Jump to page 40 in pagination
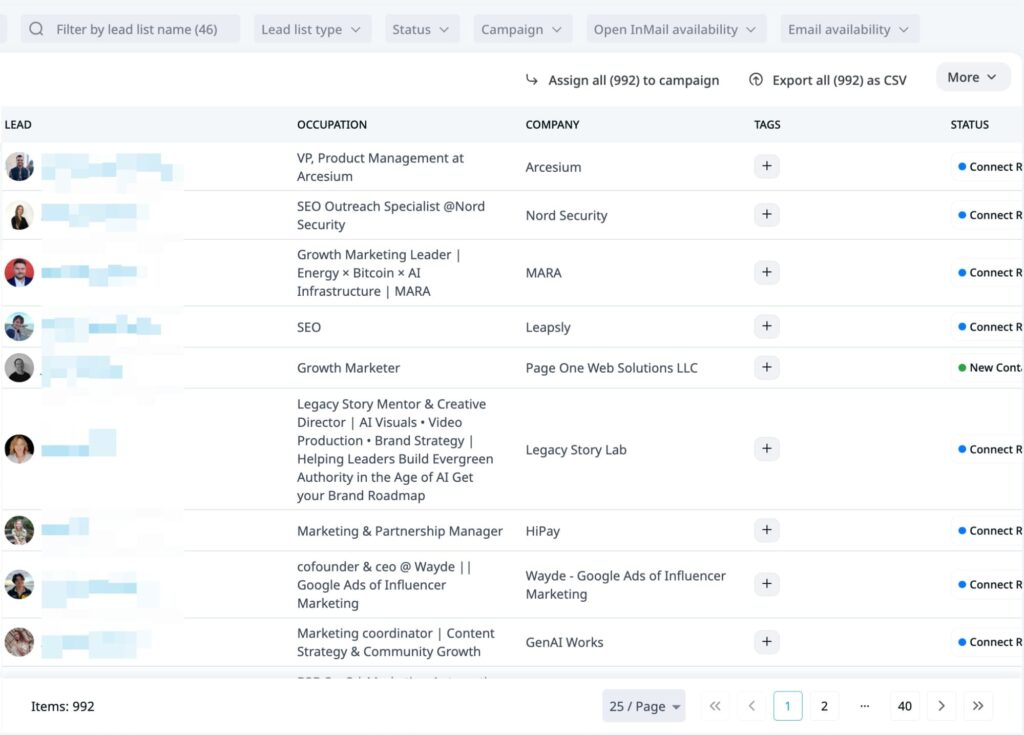Screen dimensions: 1024x735 [904, 706]
